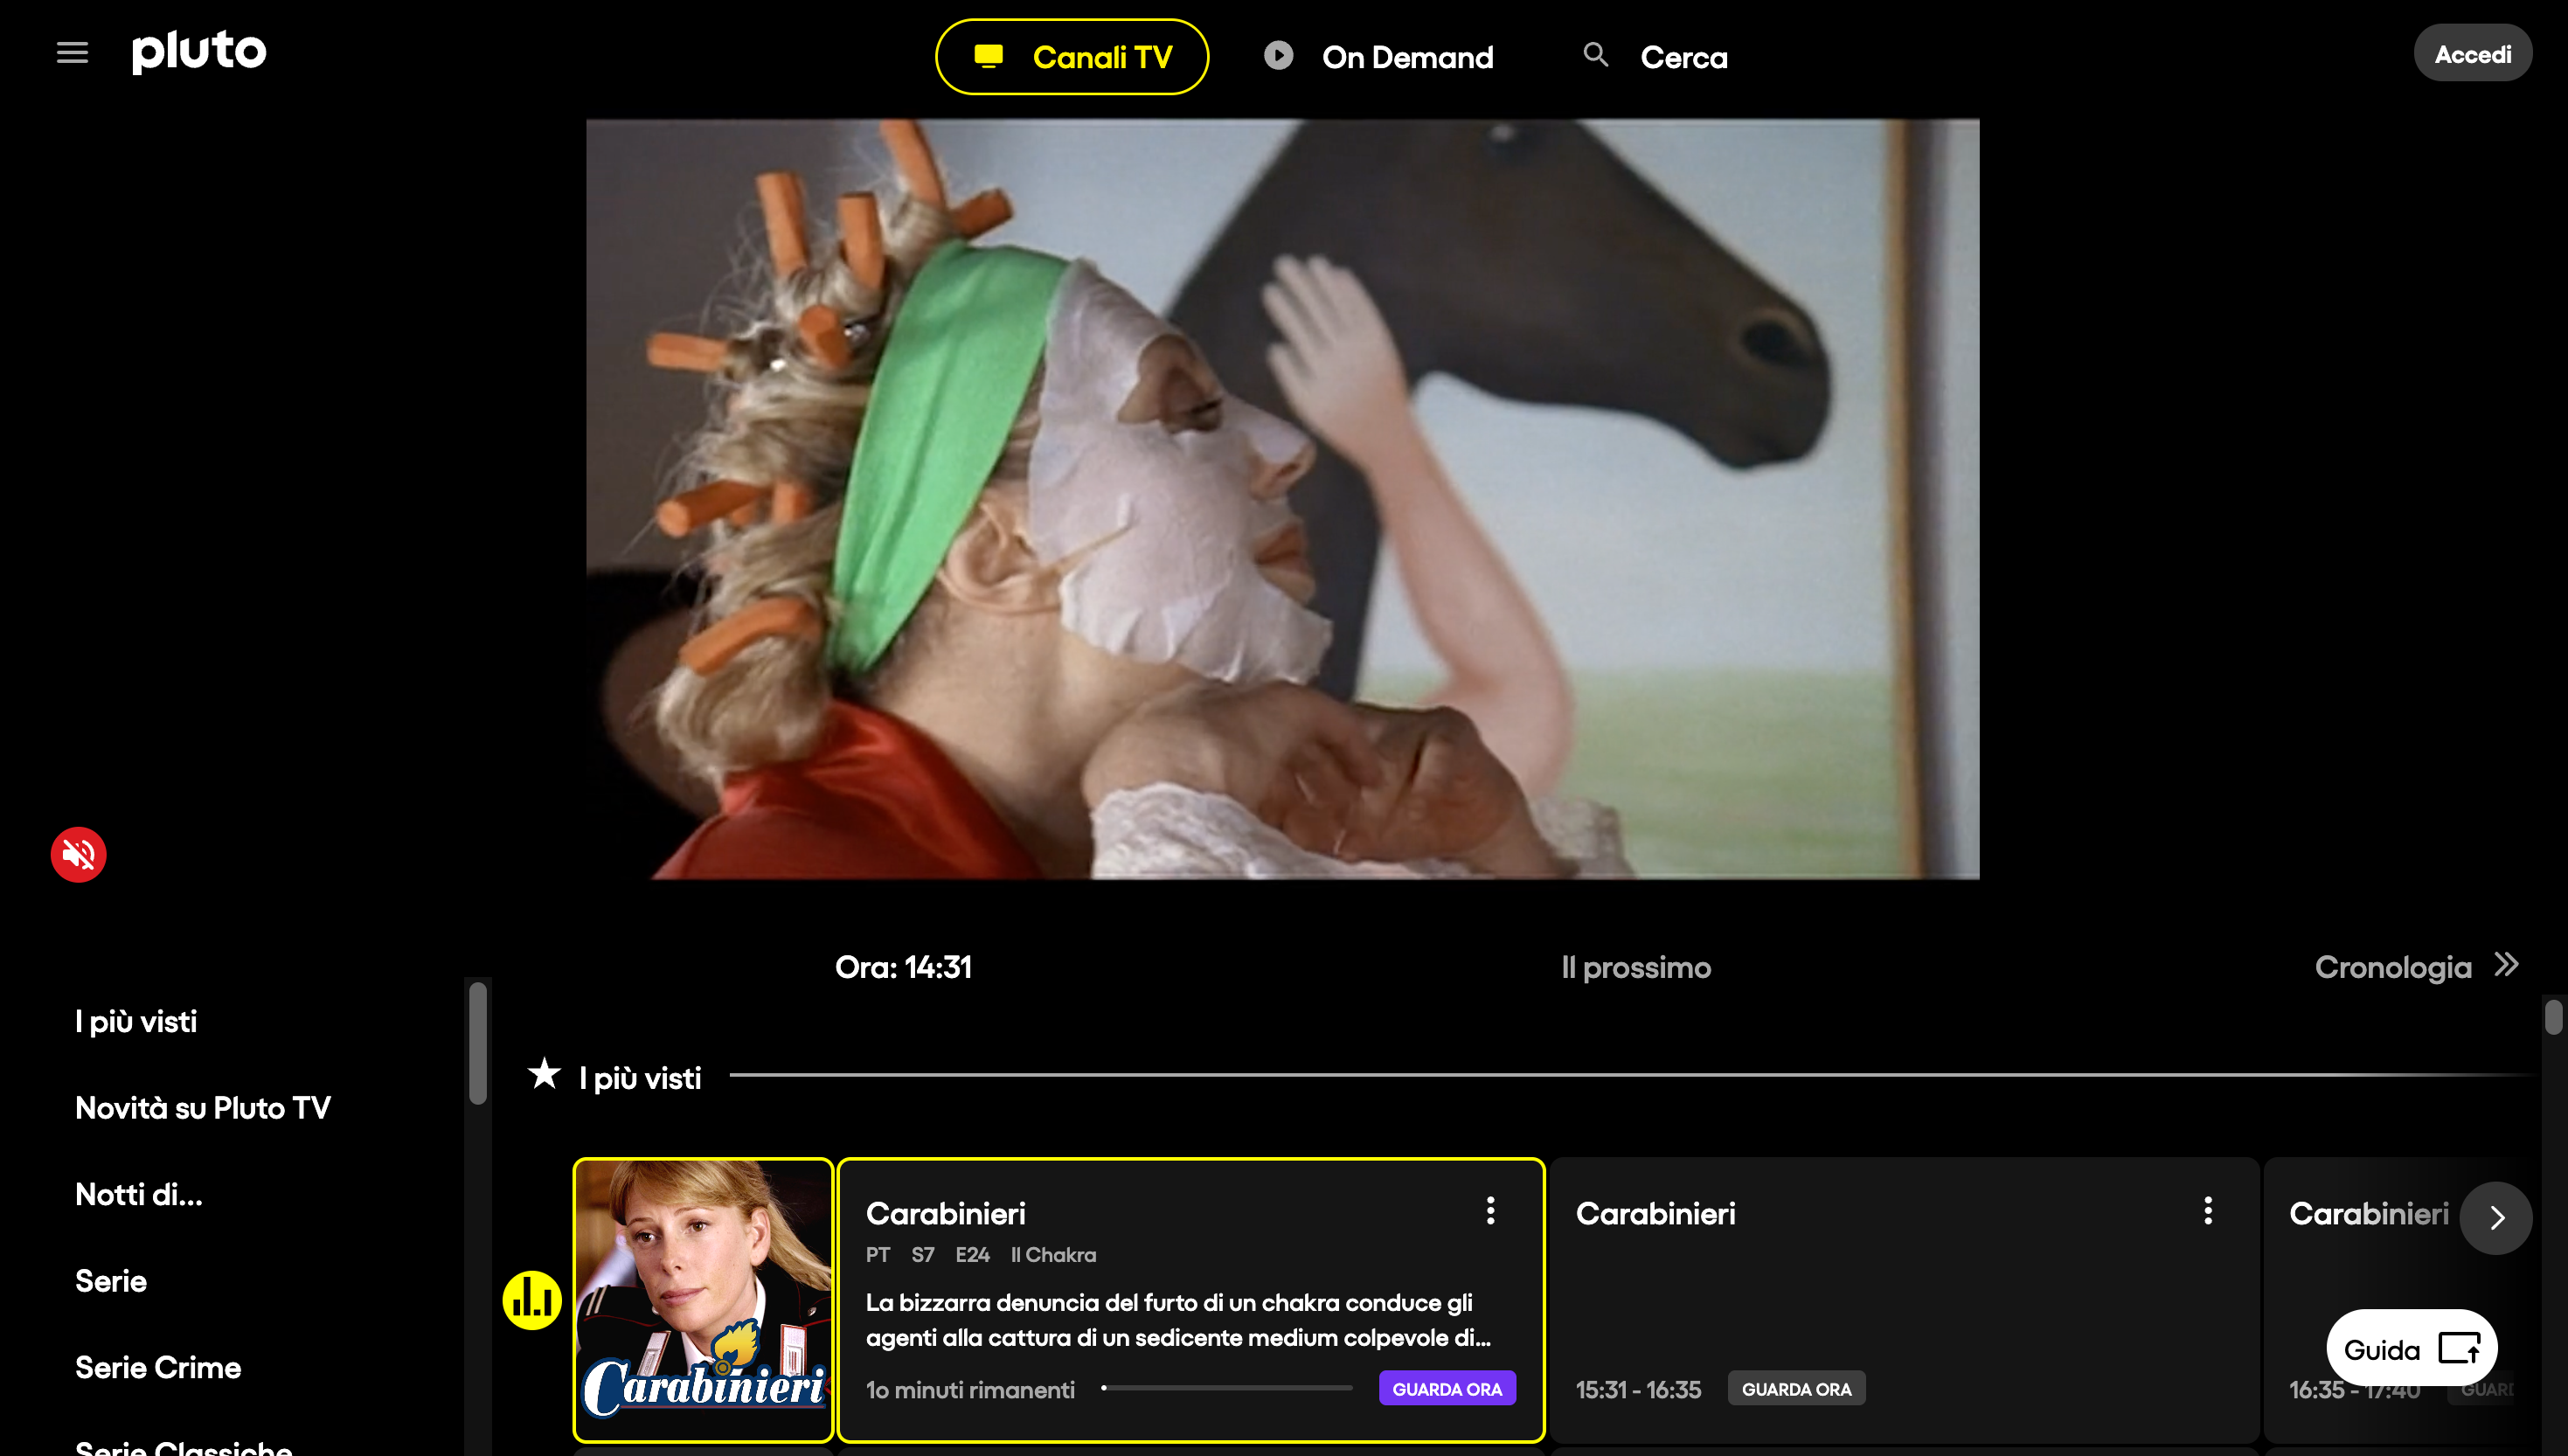Open search via the magnifier icon
Image resolution: width=2568 pixels, height=1456 pixels.
point(1596,56)
